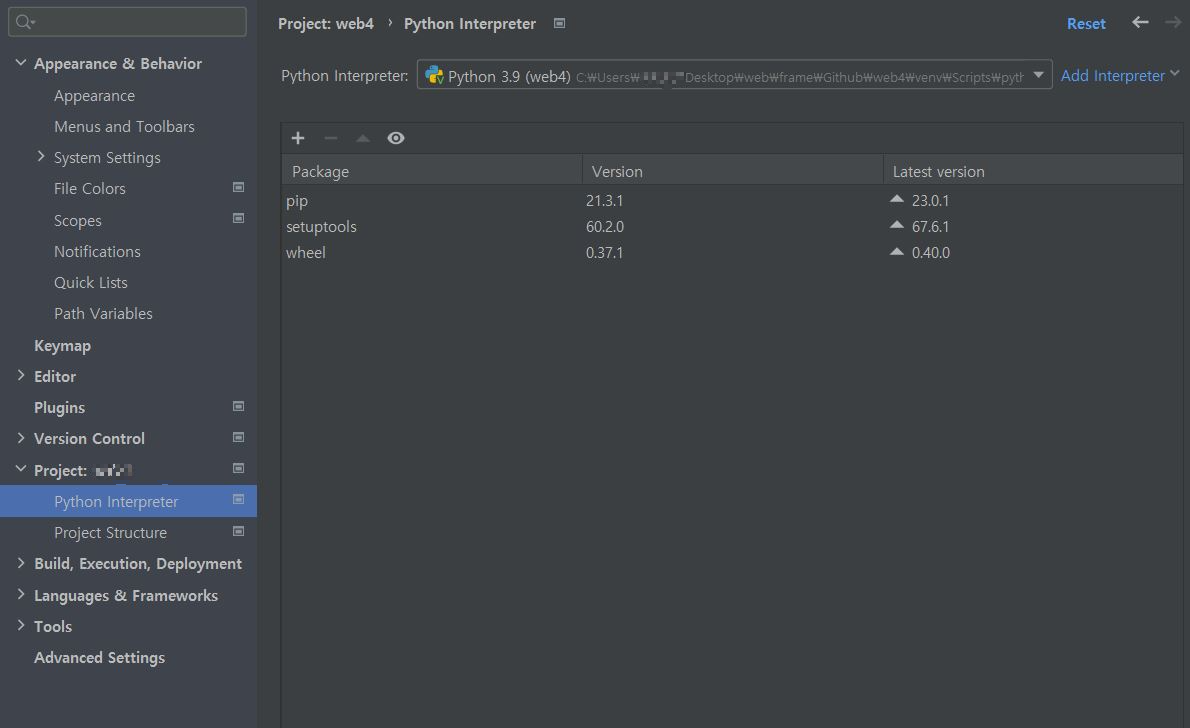Open Notifications settings
Image resolution: width=1190 pixels, height=728 pixels.
click(x=97, y=251)
